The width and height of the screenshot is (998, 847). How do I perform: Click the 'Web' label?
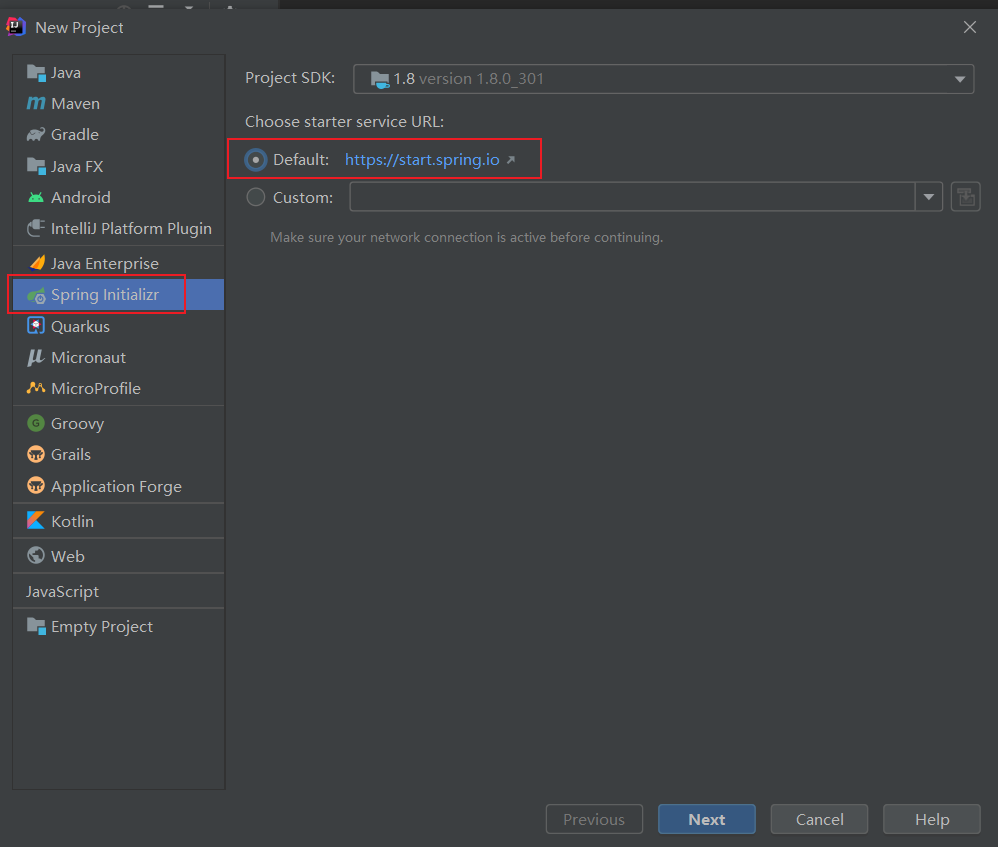tap(67, 556)
